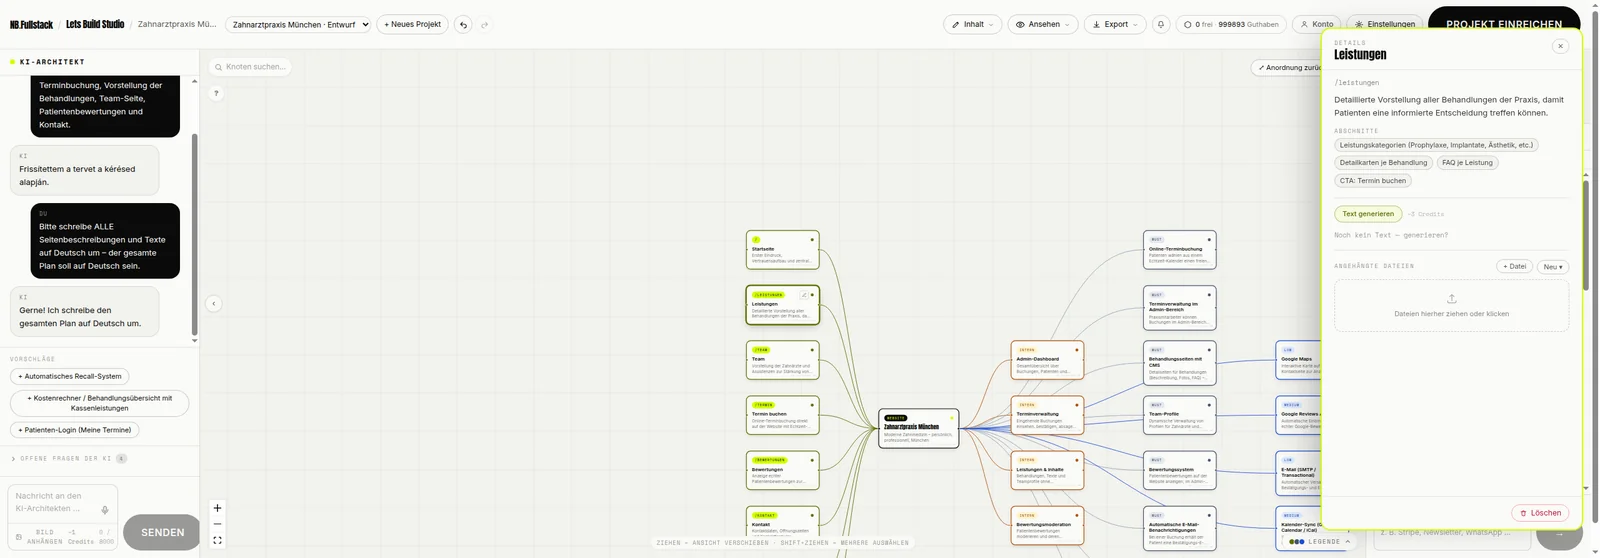The height and width of the screenshot is (558, 1600).
Task: Click the edit icon on the Leistungen node
Action: pos(803,295)
